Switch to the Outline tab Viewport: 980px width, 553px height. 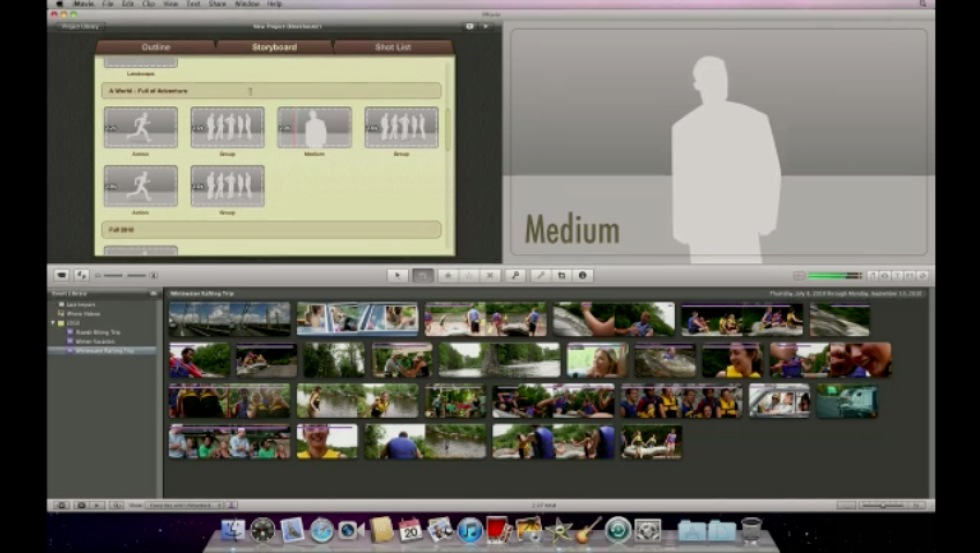(155, 47)
